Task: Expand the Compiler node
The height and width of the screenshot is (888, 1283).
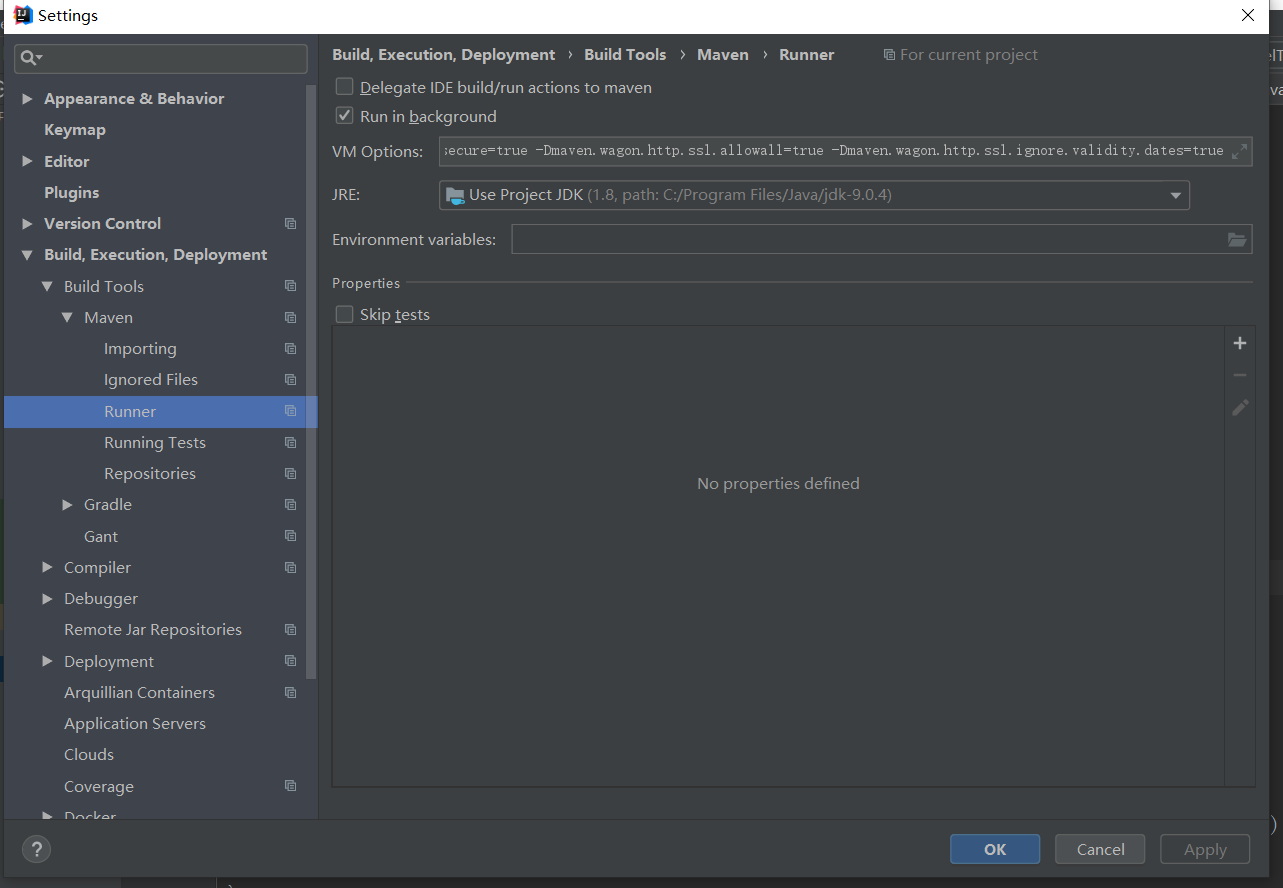Action: [x=47, y=568]
